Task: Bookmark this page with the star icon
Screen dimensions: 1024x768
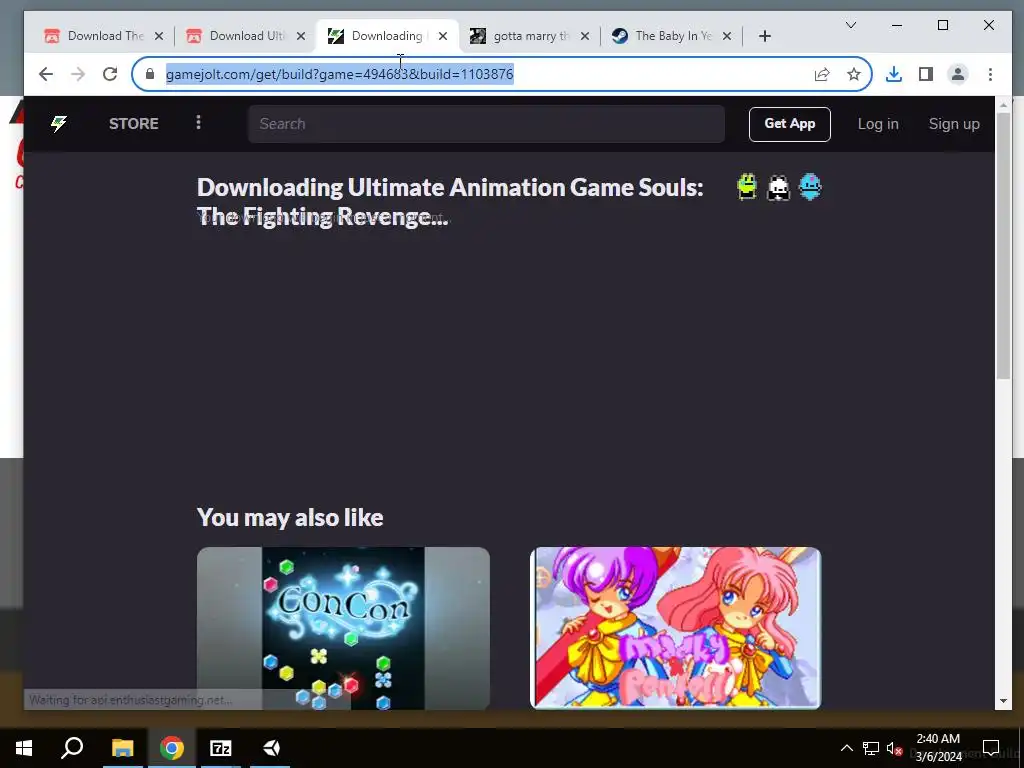Action: [854, 74]
